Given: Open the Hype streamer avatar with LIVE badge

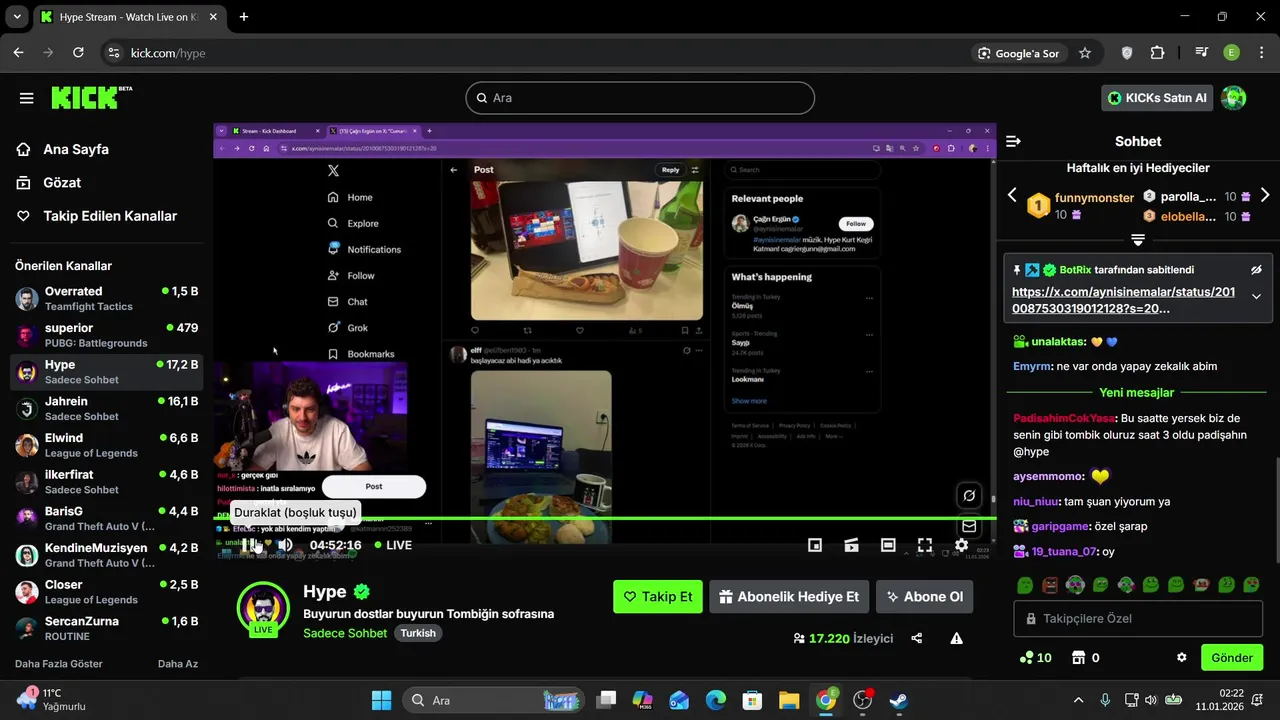Looking at the screenshot, I should [263, 608].
